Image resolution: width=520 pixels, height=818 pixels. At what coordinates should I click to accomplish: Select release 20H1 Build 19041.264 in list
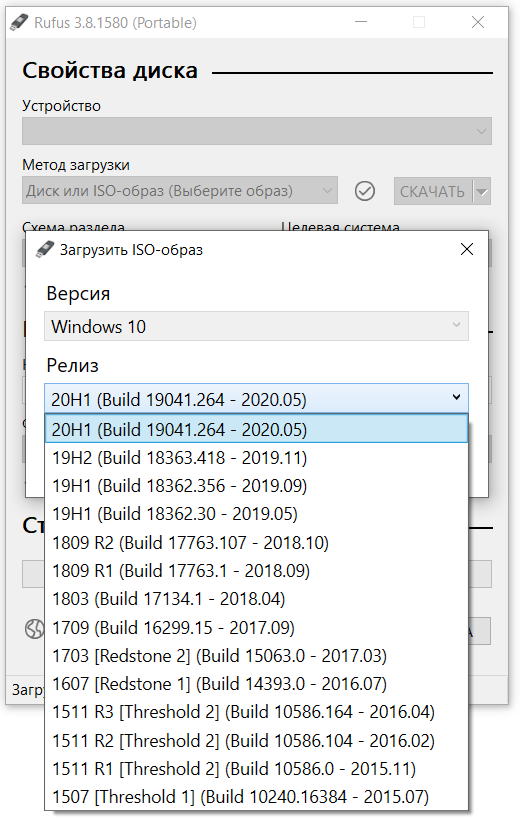[256, 429]
